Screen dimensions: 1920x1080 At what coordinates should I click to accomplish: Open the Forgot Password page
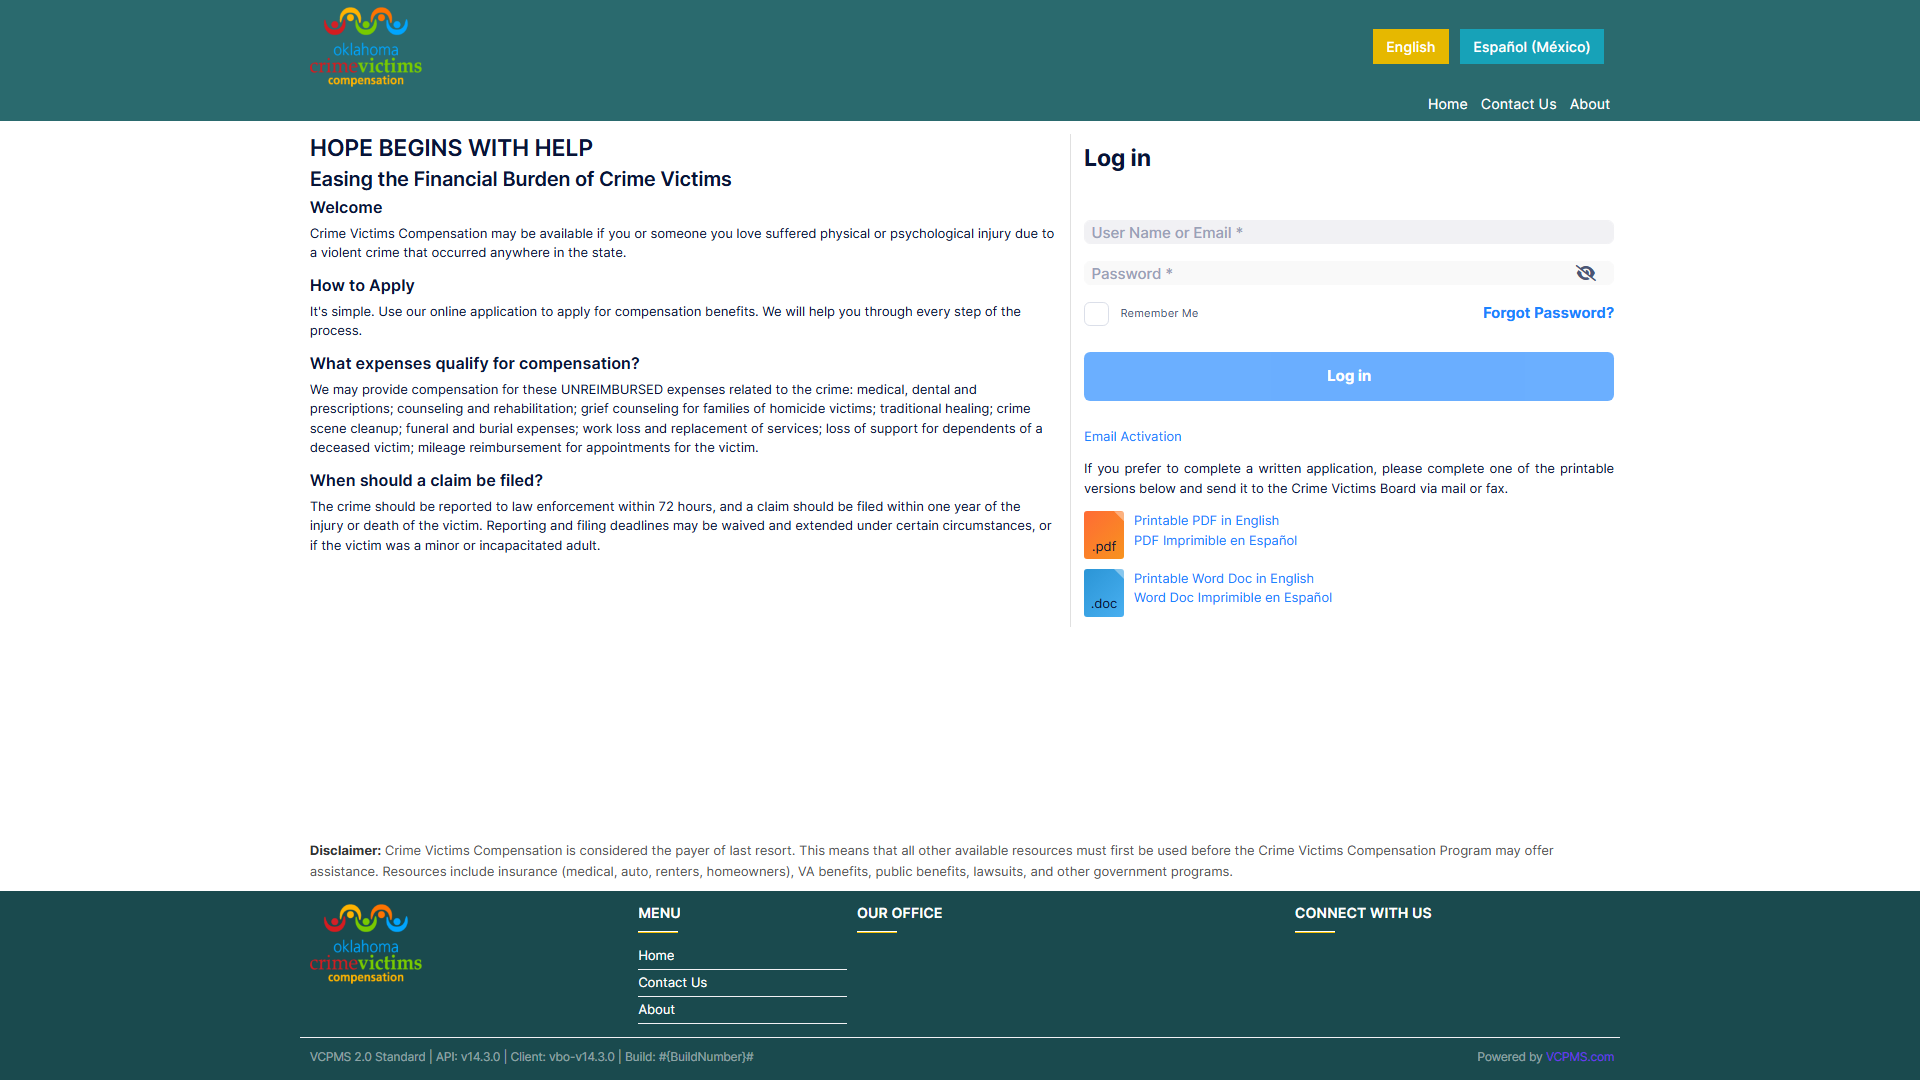1547,313
